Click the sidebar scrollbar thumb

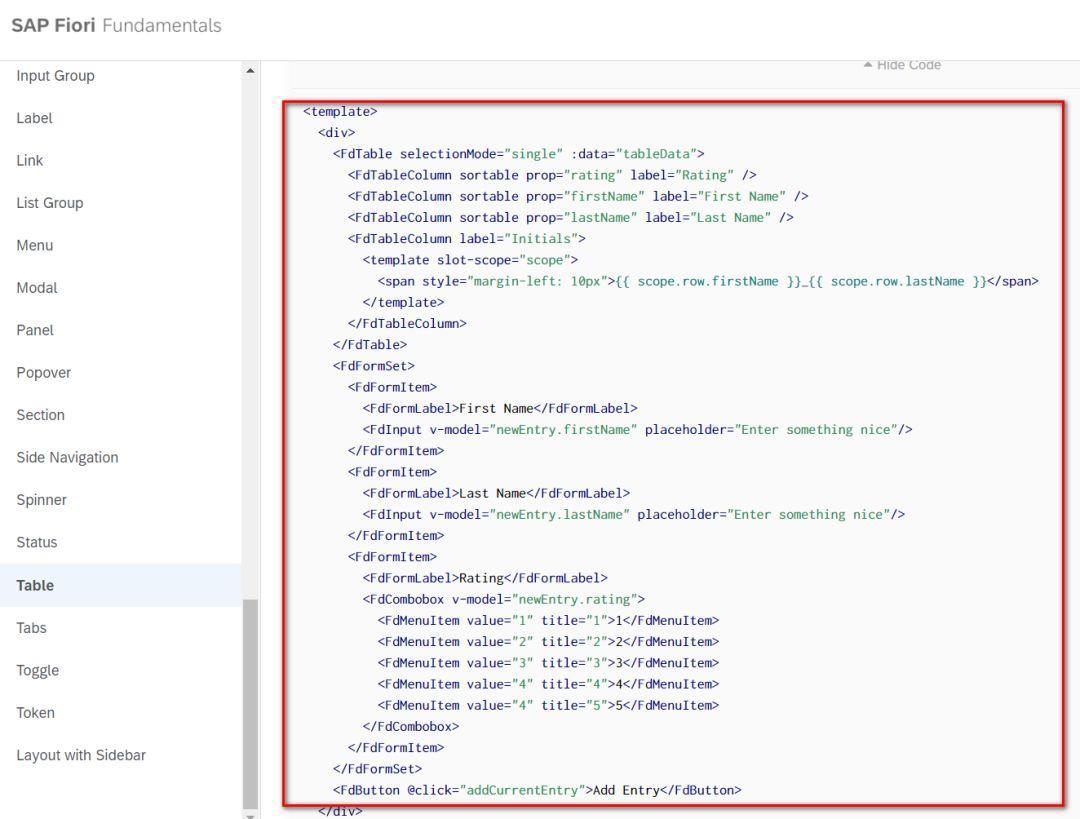[251, 703]
